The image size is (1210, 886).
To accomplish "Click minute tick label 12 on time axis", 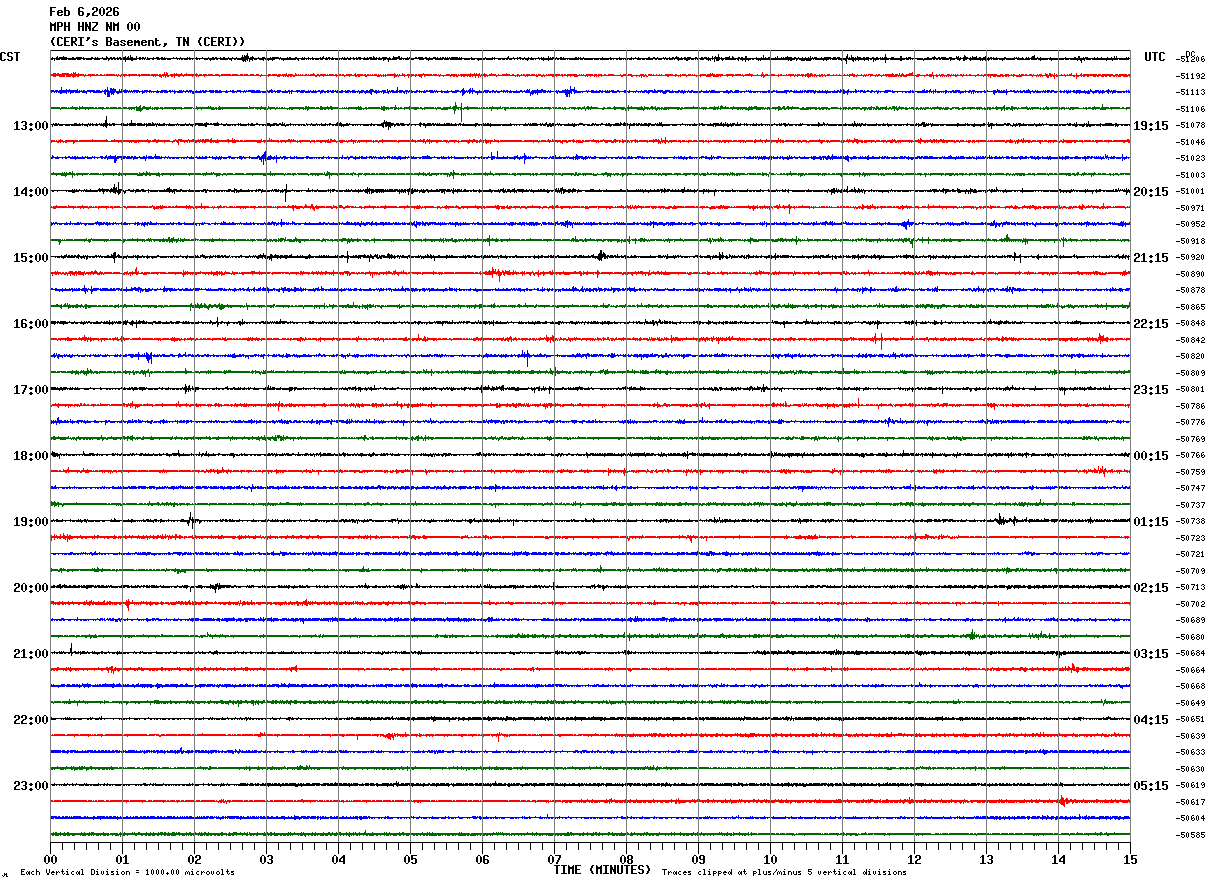I will [x=914, y=859].
